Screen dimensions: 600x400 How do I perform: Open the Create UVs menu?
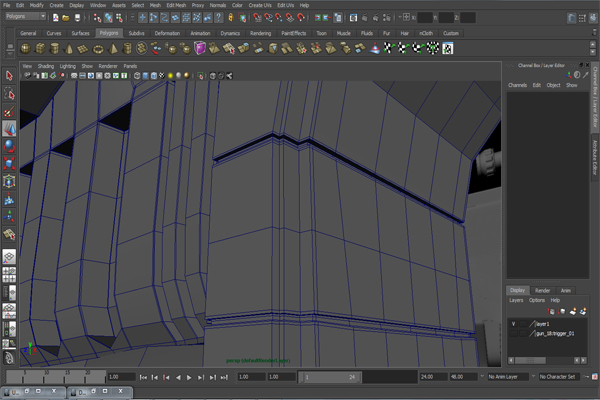[260, 5]
